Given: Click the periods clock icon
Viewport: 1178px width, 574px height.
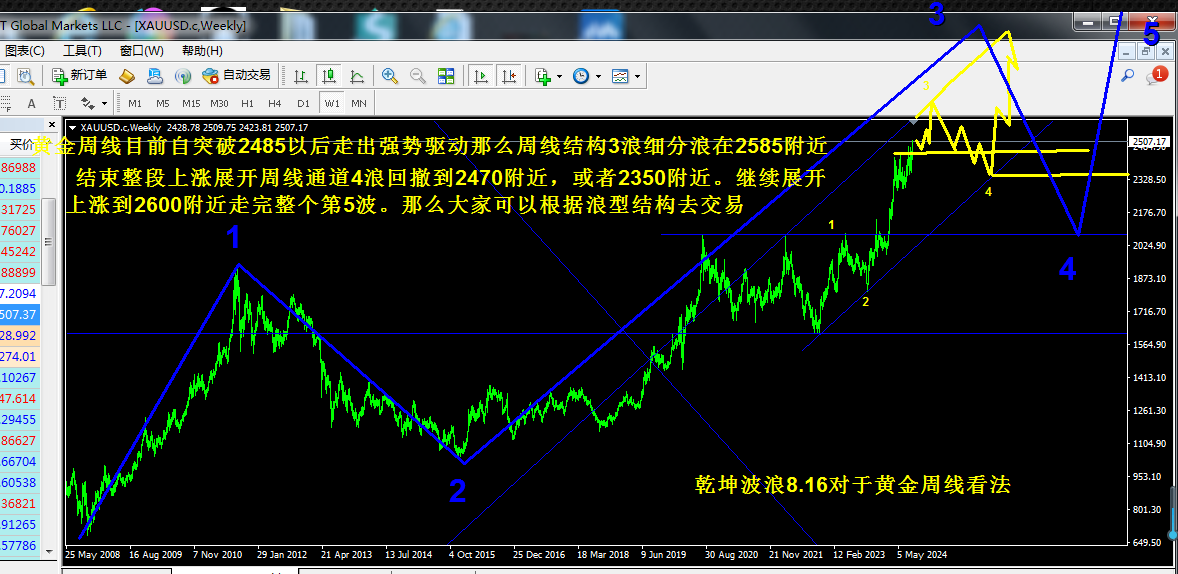Looking at the screenshot, I should 581,76.
